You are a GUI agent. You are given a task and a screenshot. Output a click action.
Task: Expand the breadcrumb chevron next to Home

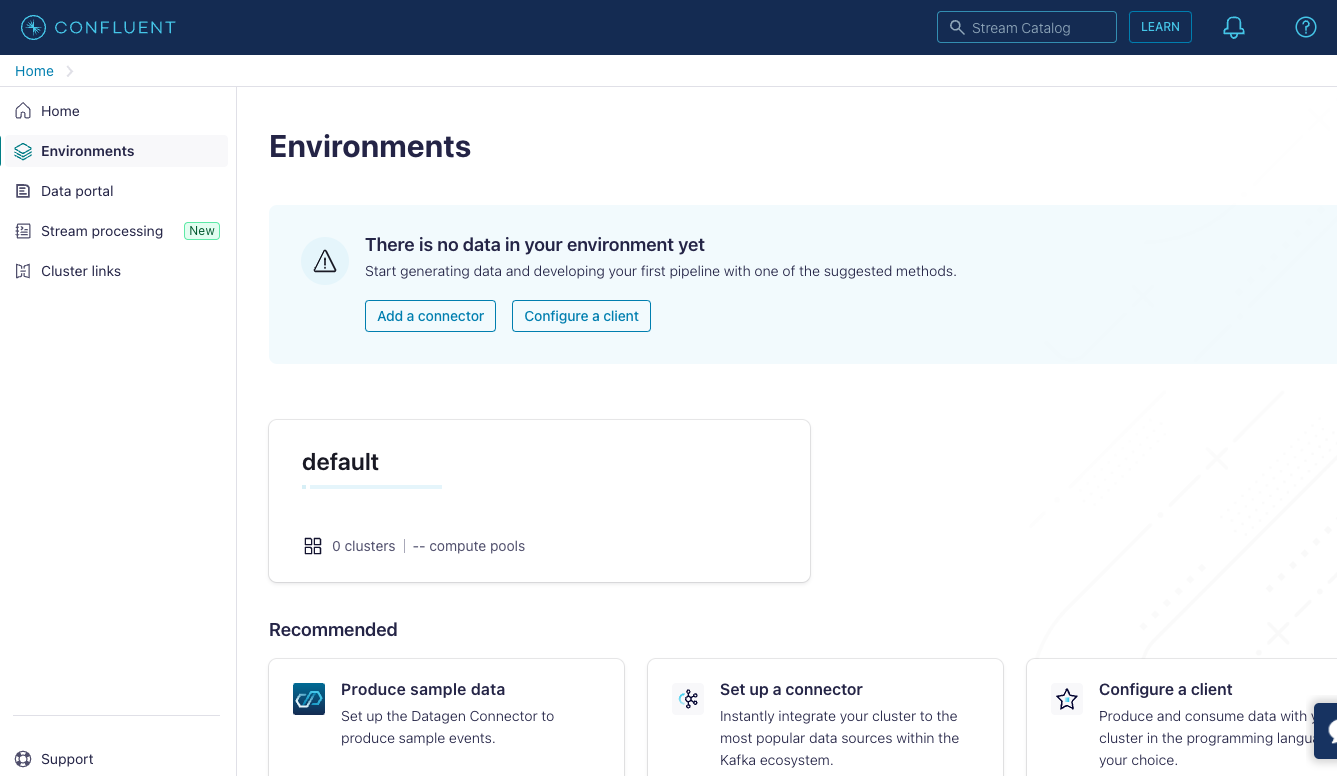[68, 71]
